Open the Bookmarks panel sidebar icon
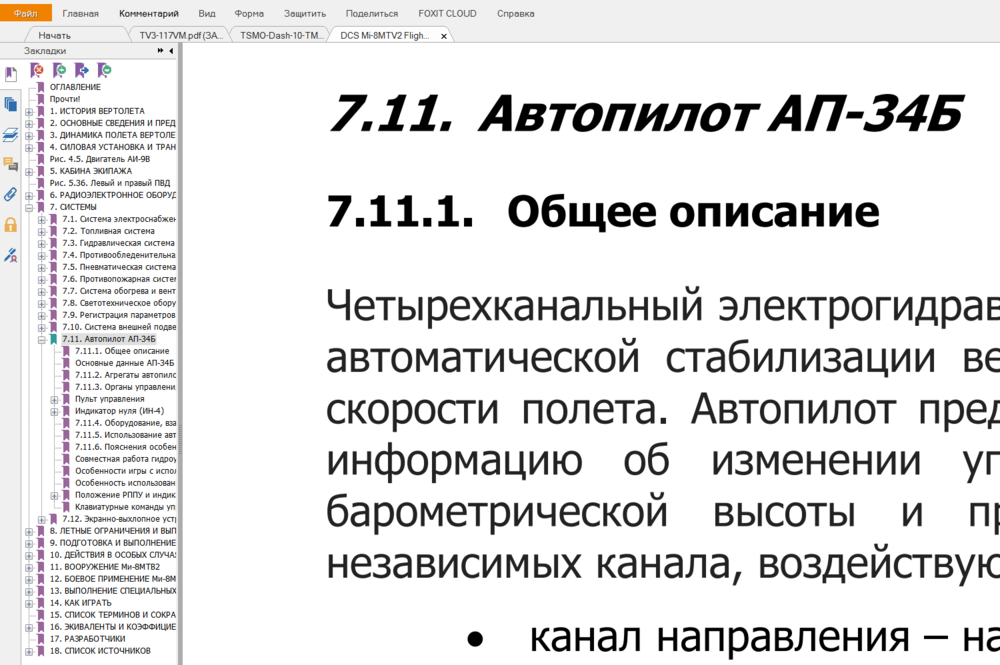 click(x=11, y=74)
